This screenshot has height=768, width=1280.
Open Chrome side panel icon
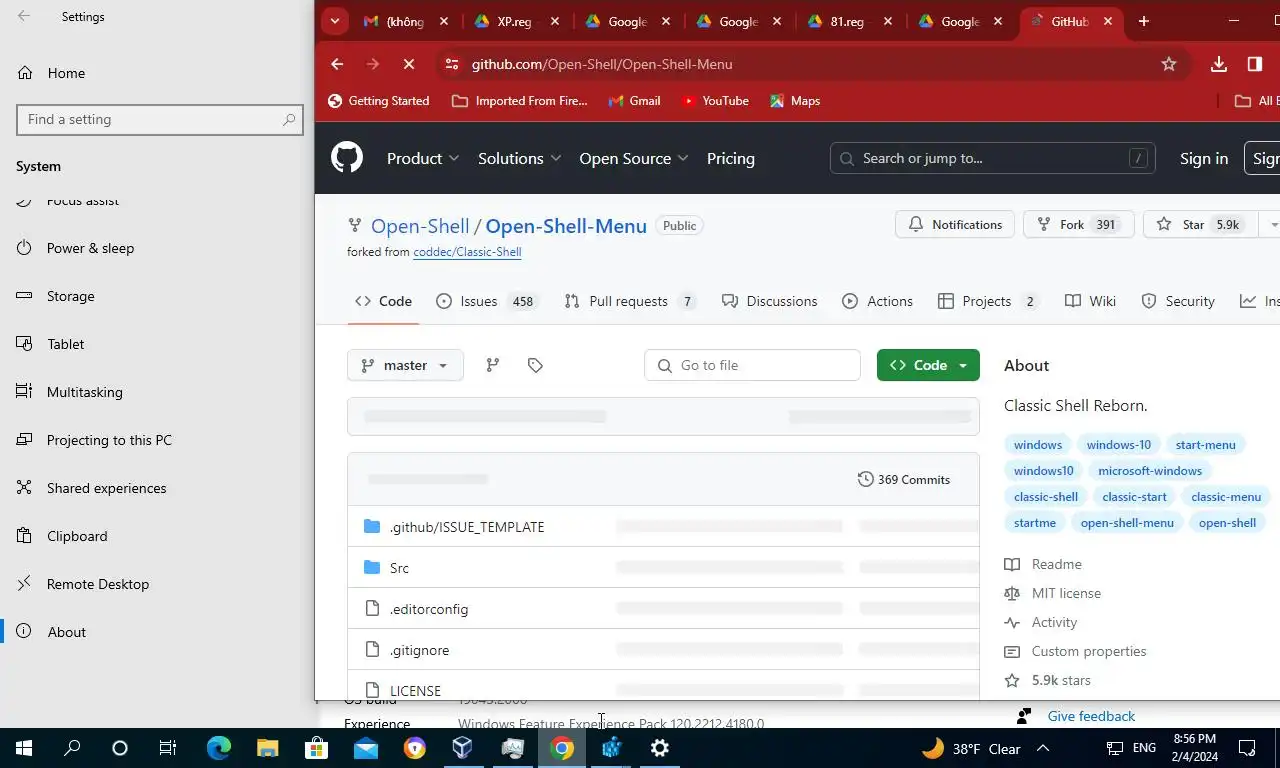(x=1255, y=64)
